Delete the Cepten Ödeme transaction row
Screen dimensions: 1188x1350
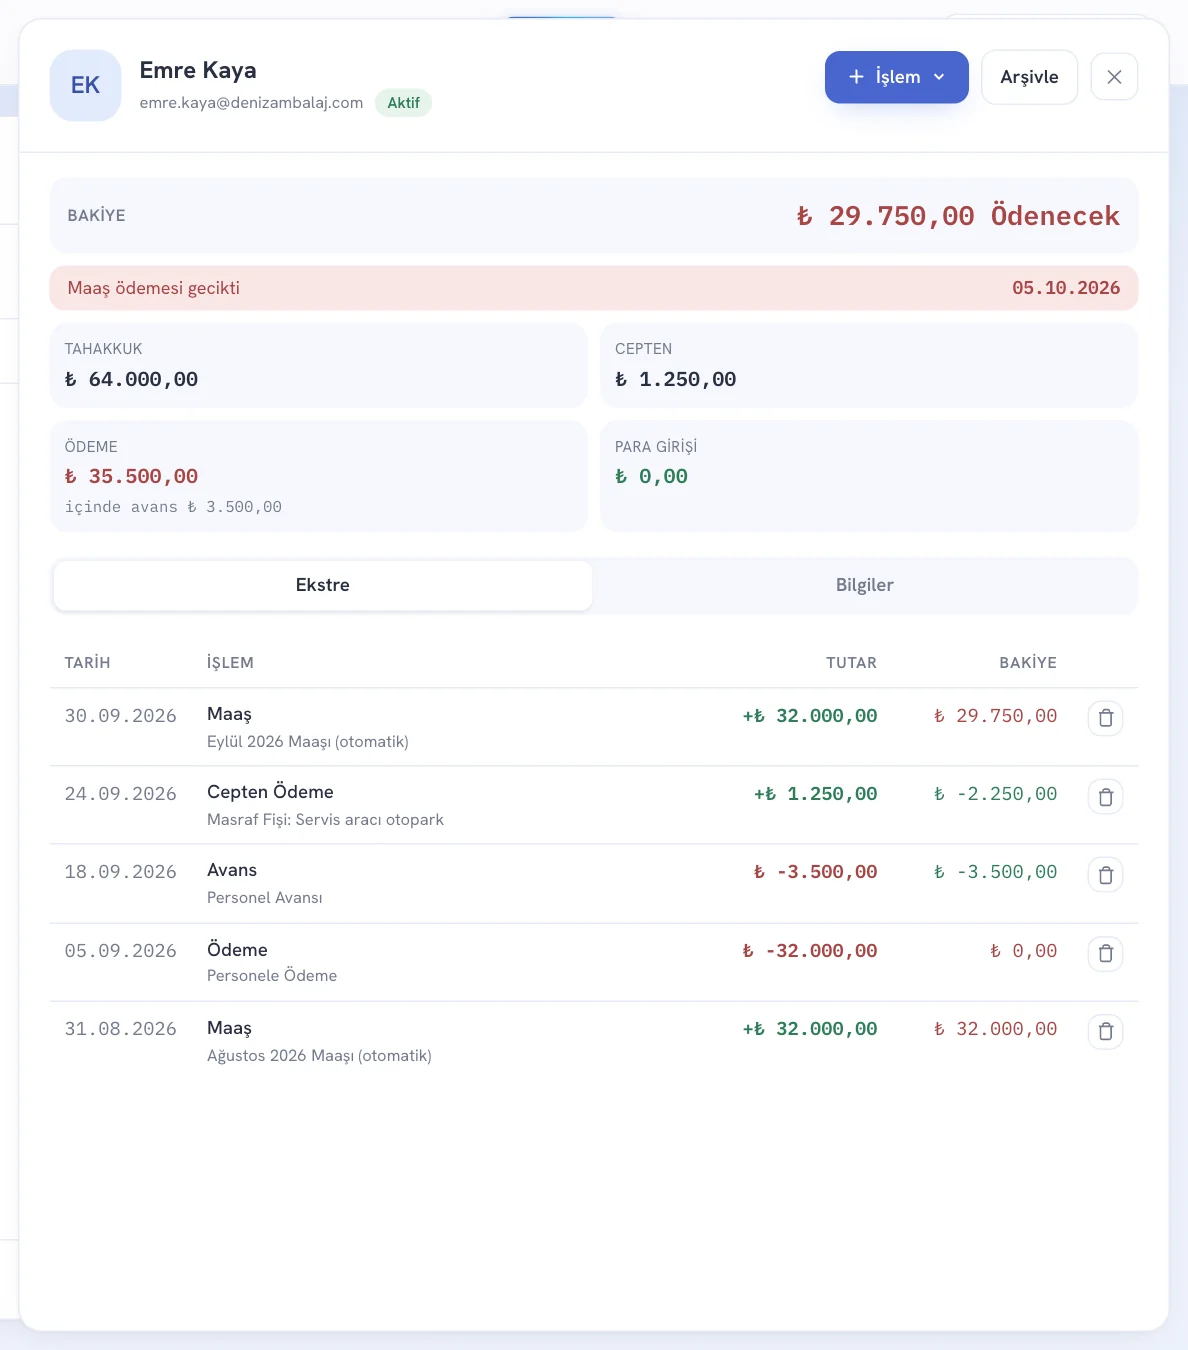1105,797
